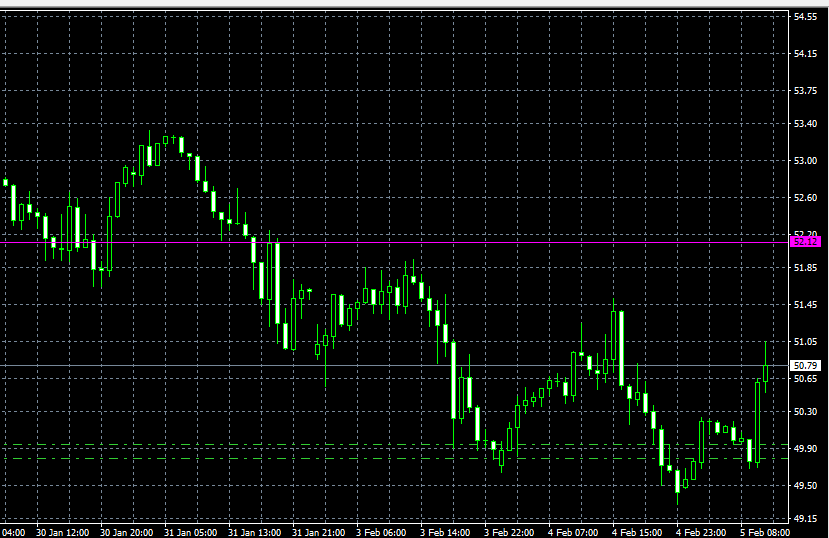Click the 53.75 price axis label
This screenshot has height=538, width=829.
pos(805,91)
